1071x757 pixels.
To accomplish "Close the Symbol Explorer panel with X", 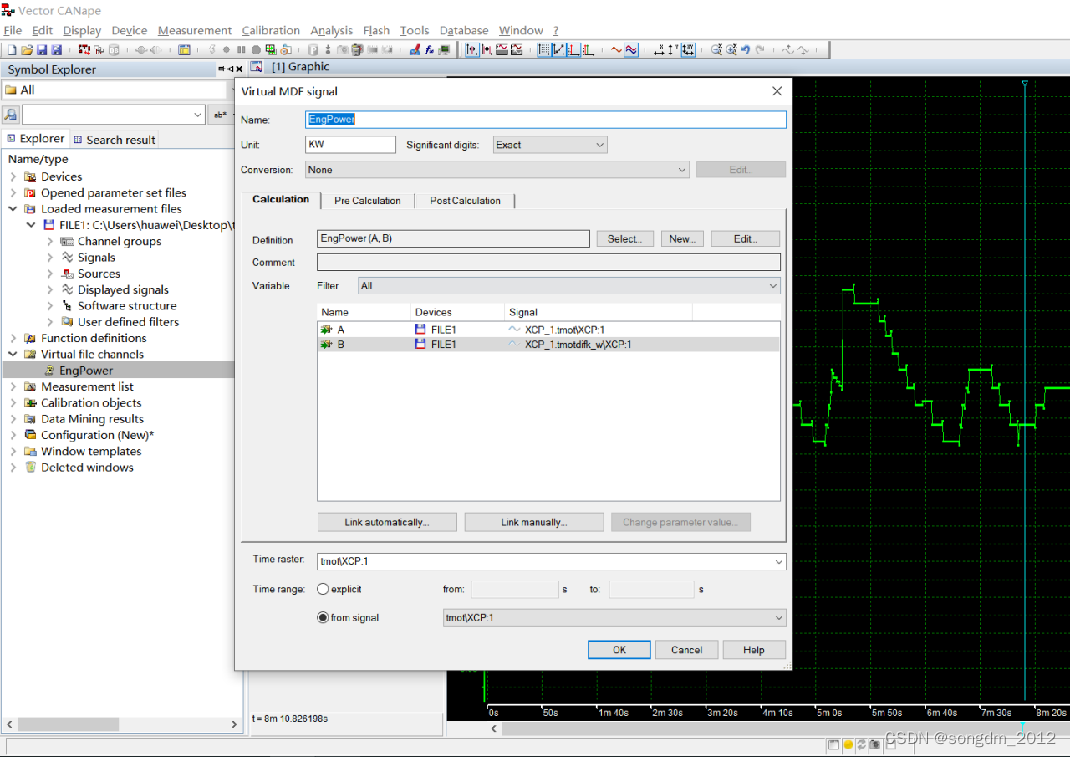I will [239, 69].
